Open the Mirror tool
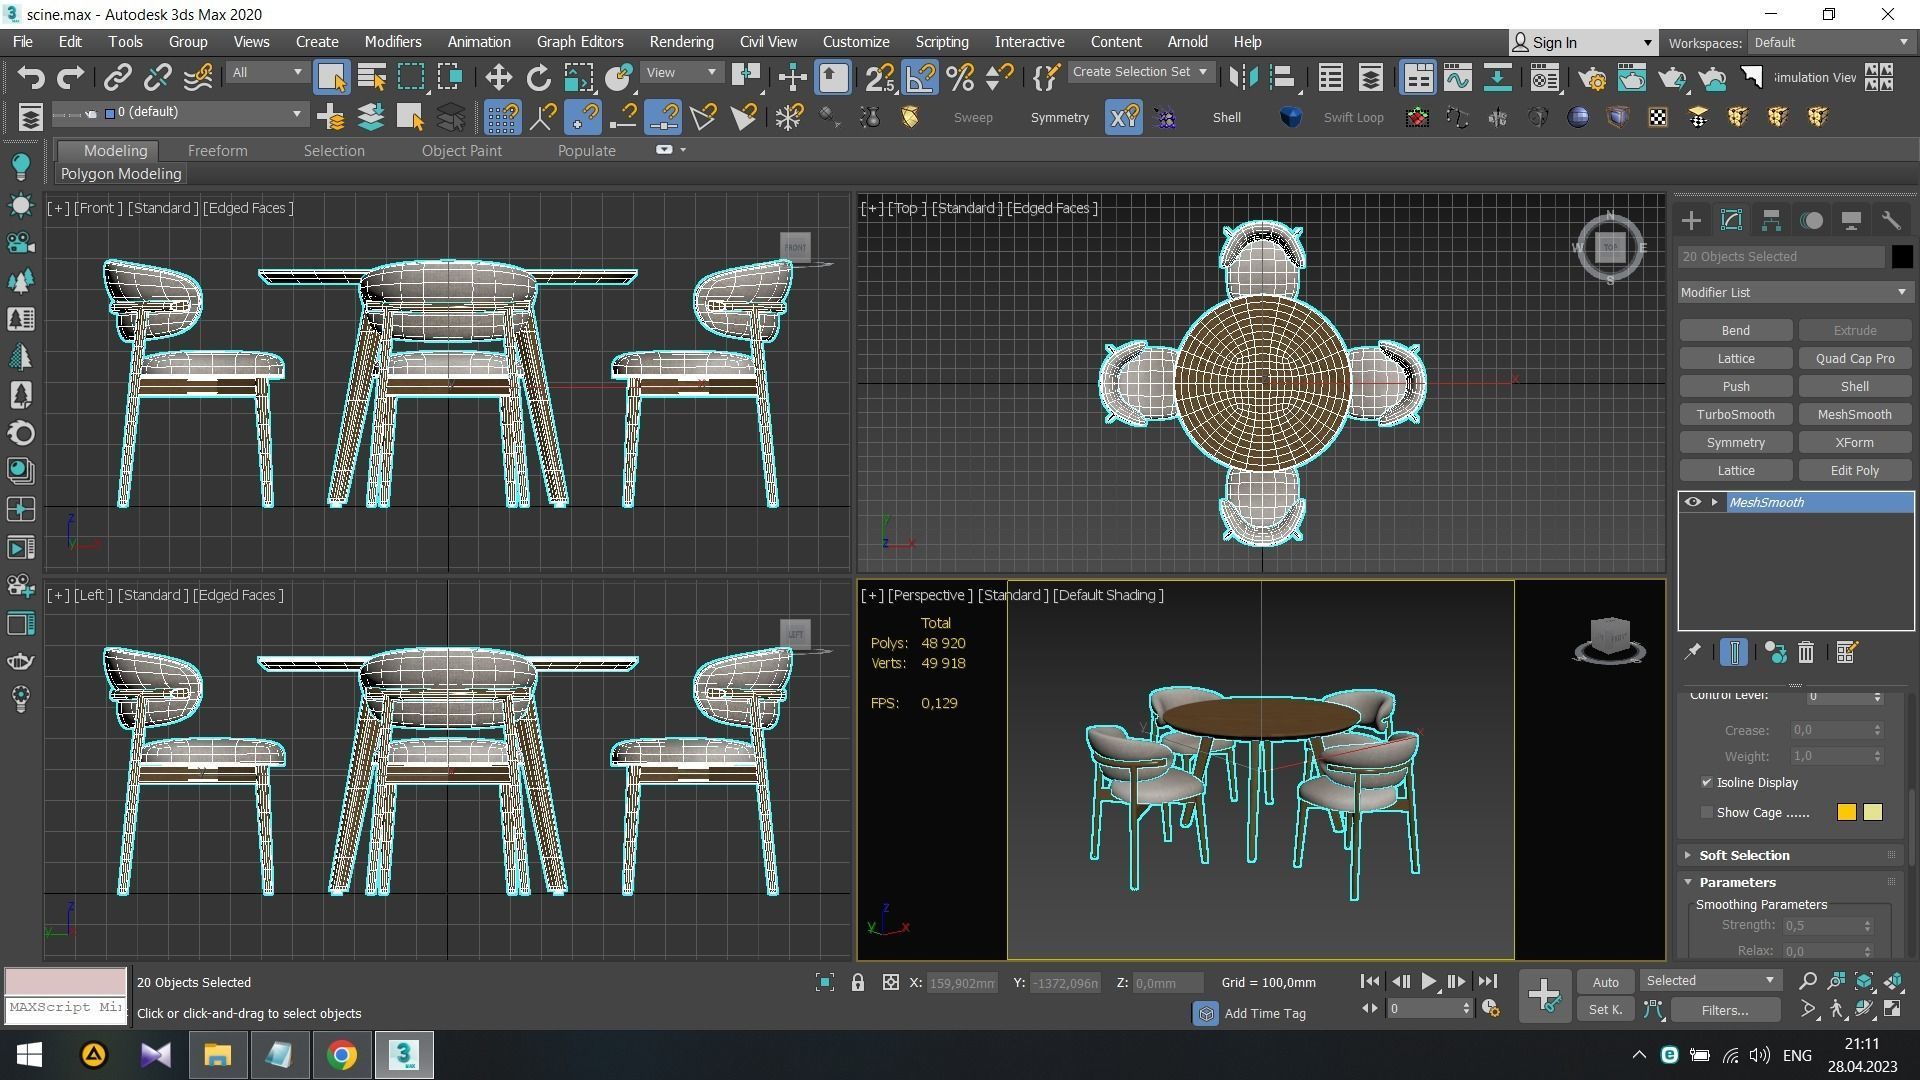This screenshot has width=1920, height=1080. [1242, 78]
